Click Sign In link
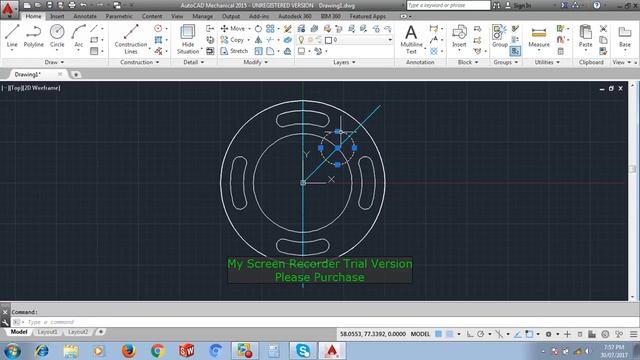 pyautogui.click(x=522, y=5)
